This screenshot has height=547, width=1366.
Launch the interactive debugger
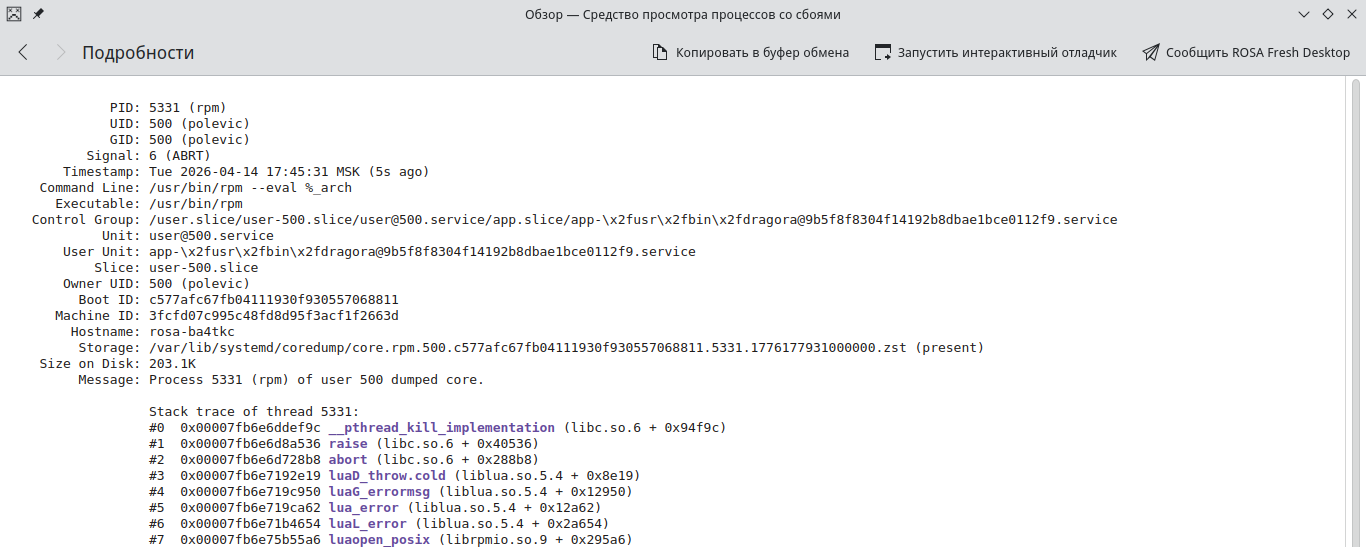[995, 52]
